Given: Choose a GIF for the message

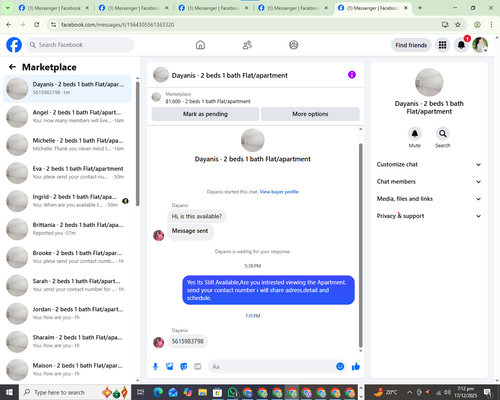Looking at the screenshot, I should 198,367.
